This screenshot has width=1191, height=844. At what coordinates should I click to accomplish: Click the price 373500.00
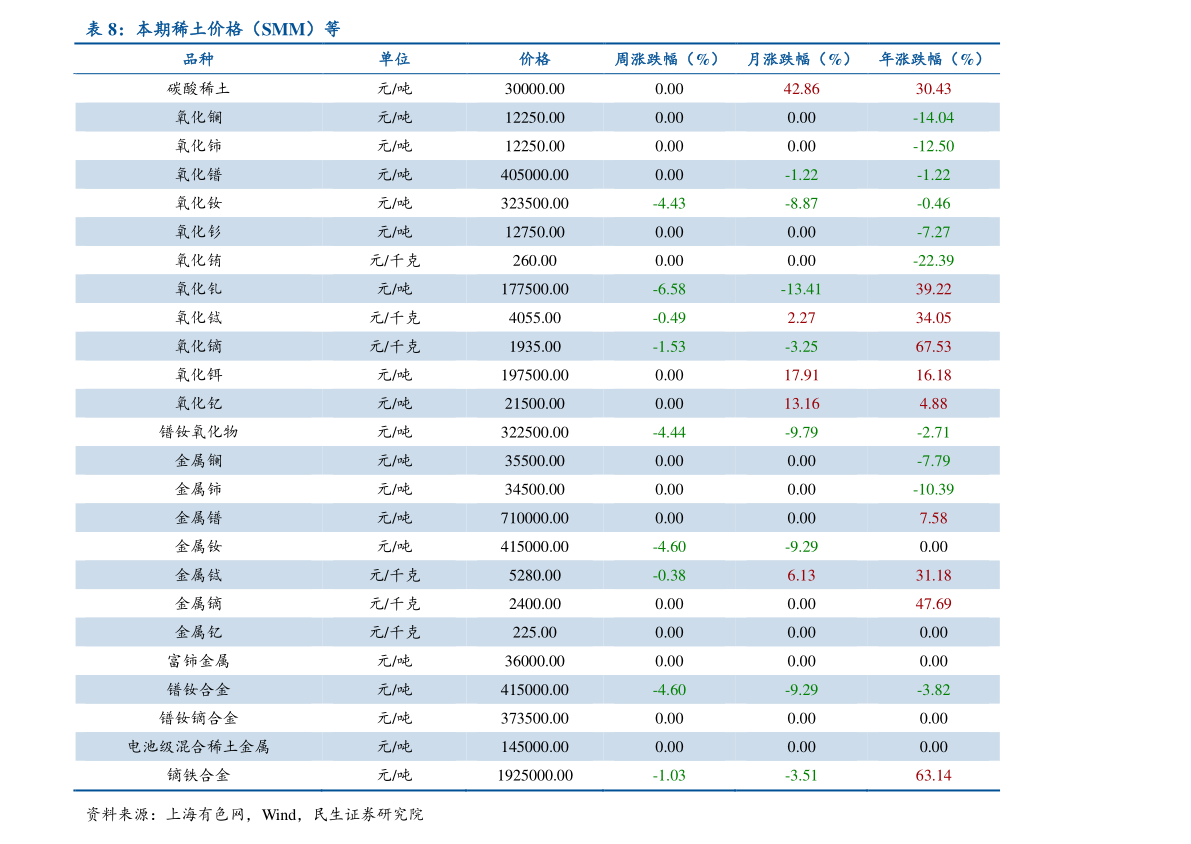tap(535, 719)
